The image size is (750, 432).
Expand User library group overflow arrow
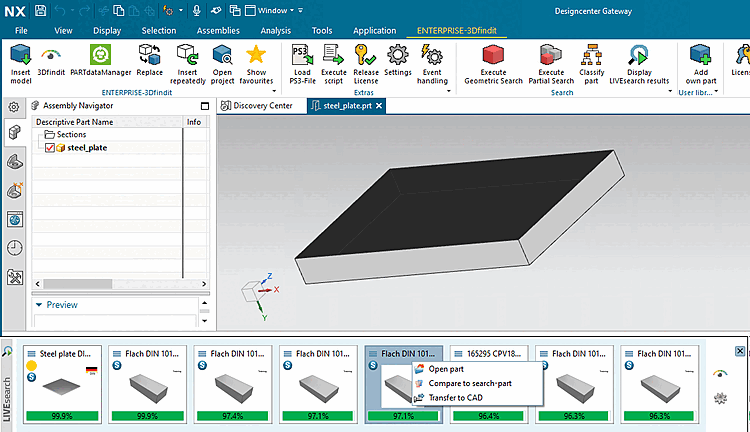(717, 91)
